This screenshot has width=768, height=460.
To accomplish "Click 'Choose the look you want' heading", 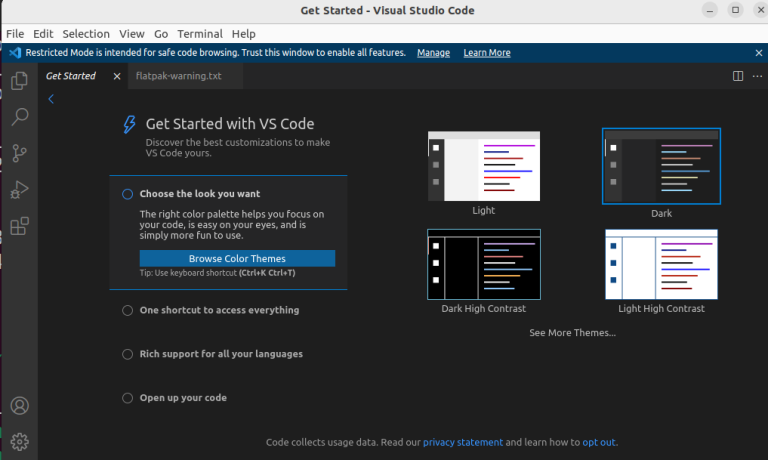I will [200, 194].
